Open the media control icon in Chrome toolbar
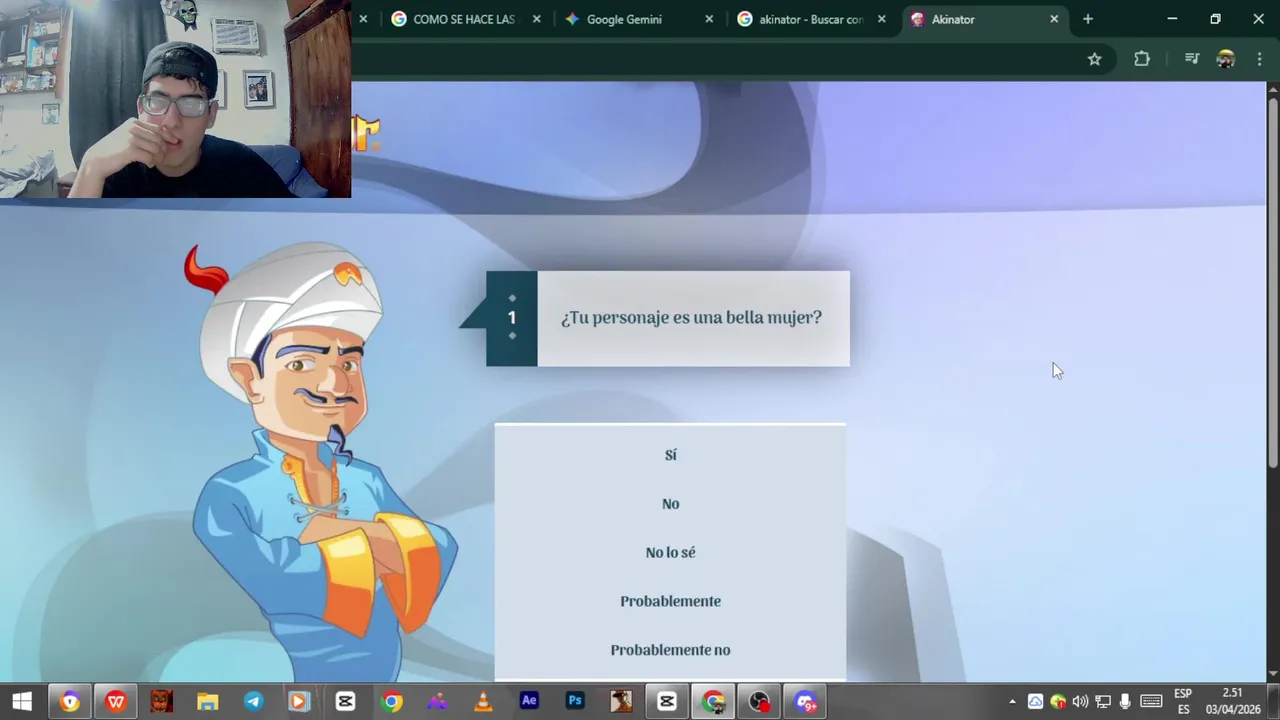 (1191, 59)
